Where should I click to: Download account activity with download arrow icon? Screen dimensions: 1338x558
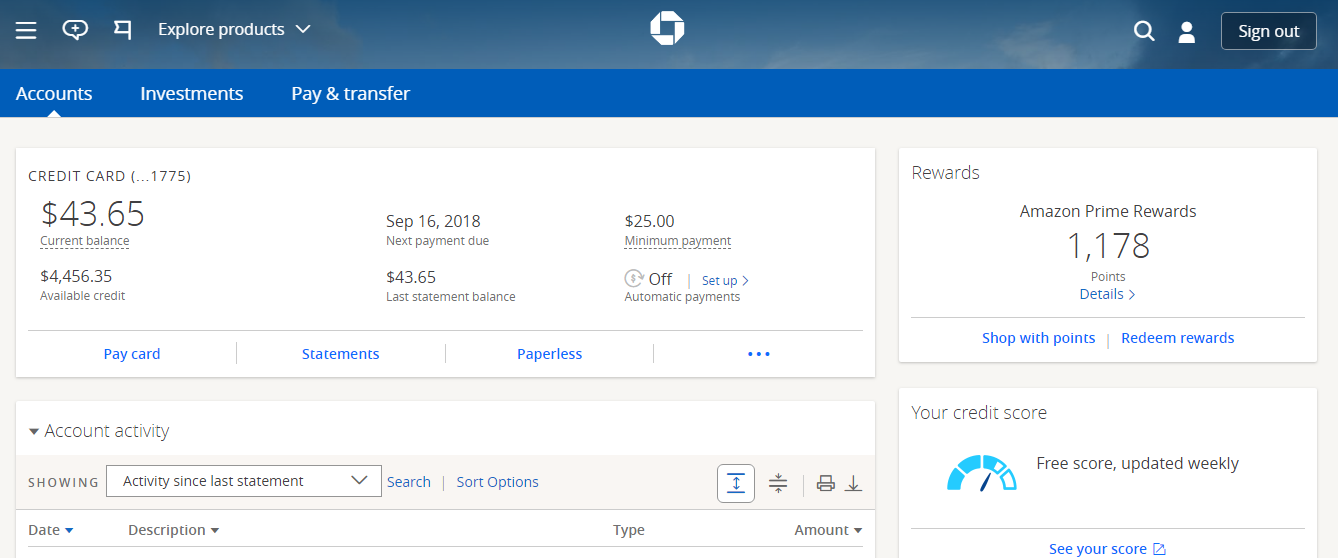tap(853, 483)
